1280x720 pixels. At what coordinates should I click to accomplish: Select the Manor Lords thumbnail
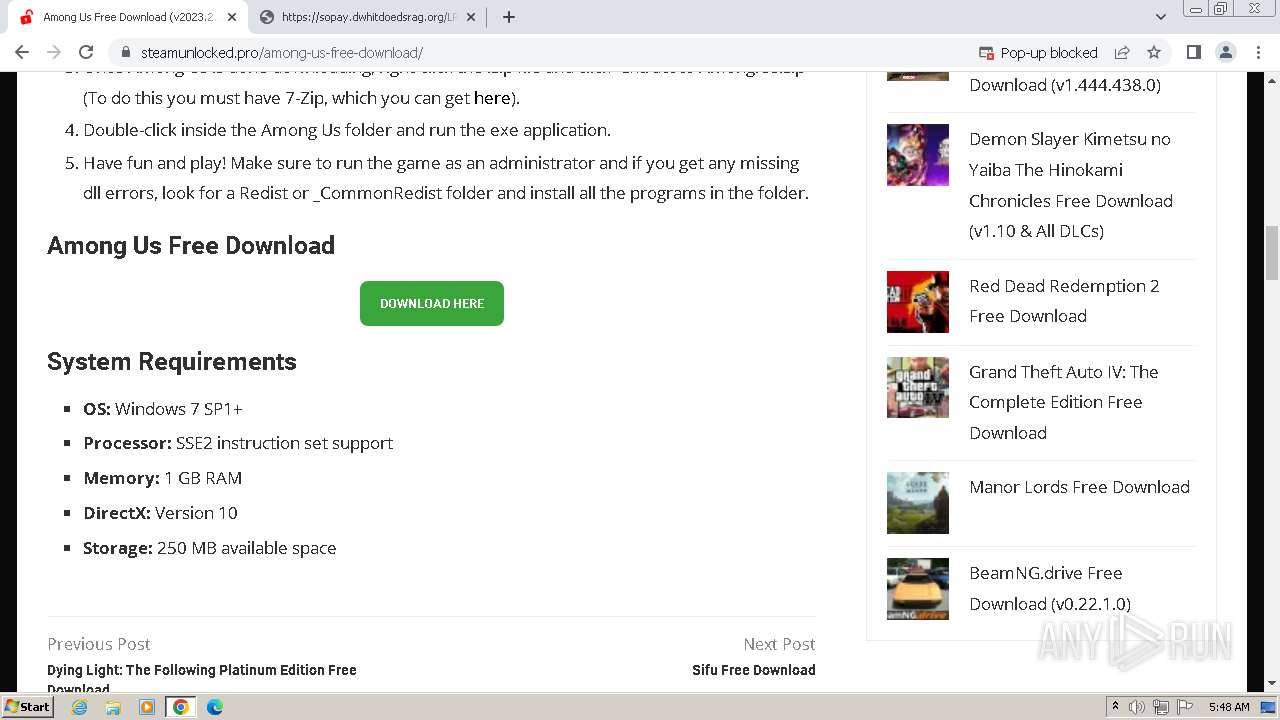[918, 503]
